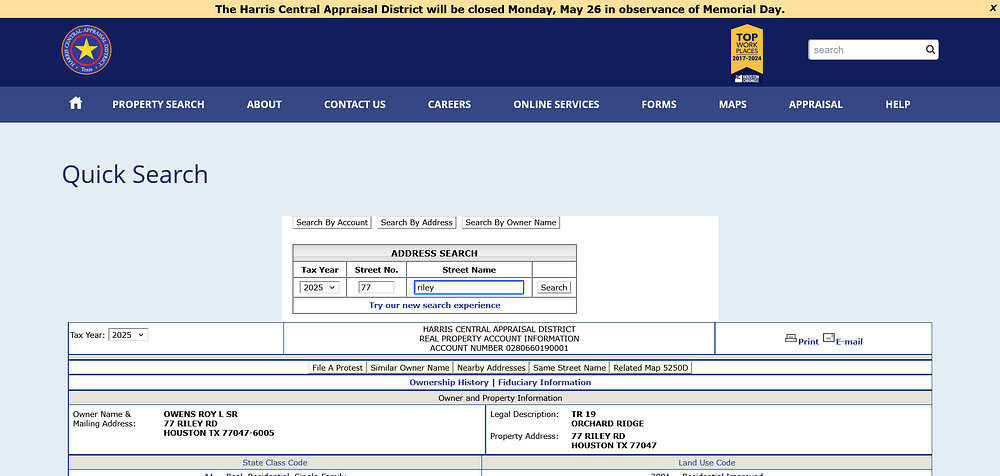This screenshot has height=476, width=1000.
Task: Click the envelope icon beside E-mail
Action: (828, 338)
